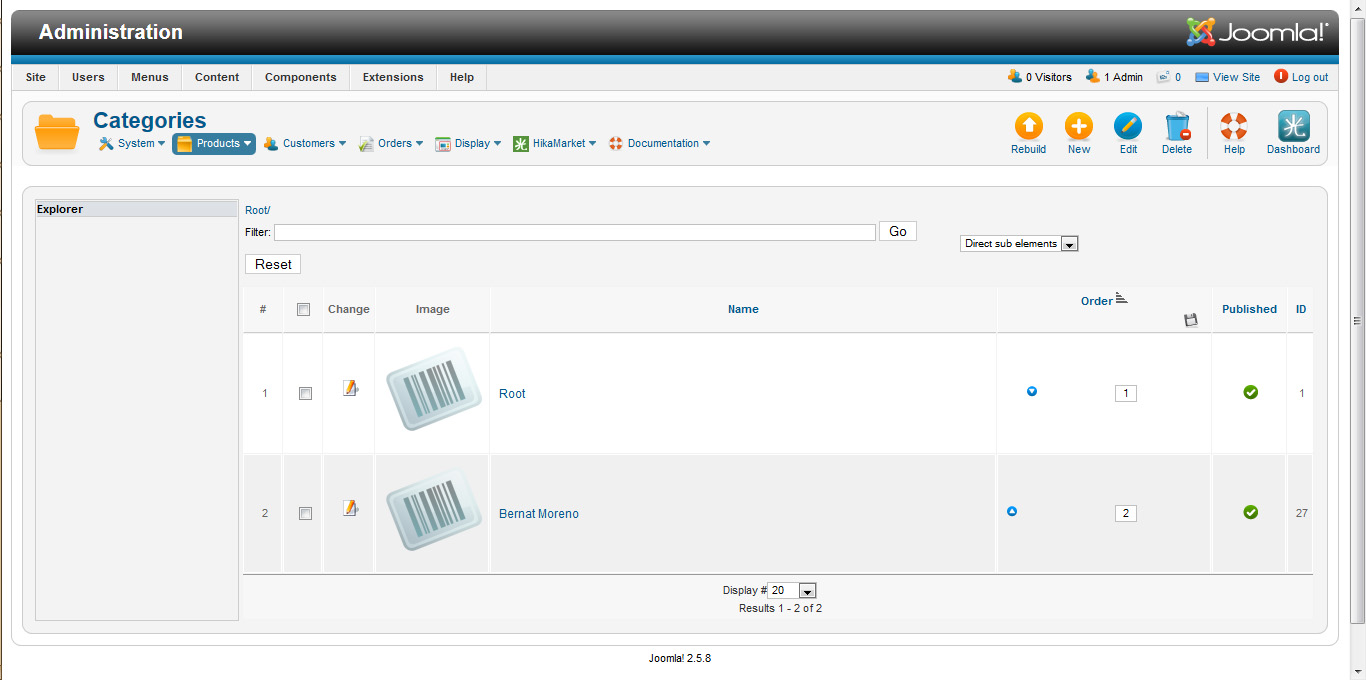Viewport: 1366px width, 680px height.
Task: Open the HikaMarket dropdown menu
Action: (x=555, y=144)
